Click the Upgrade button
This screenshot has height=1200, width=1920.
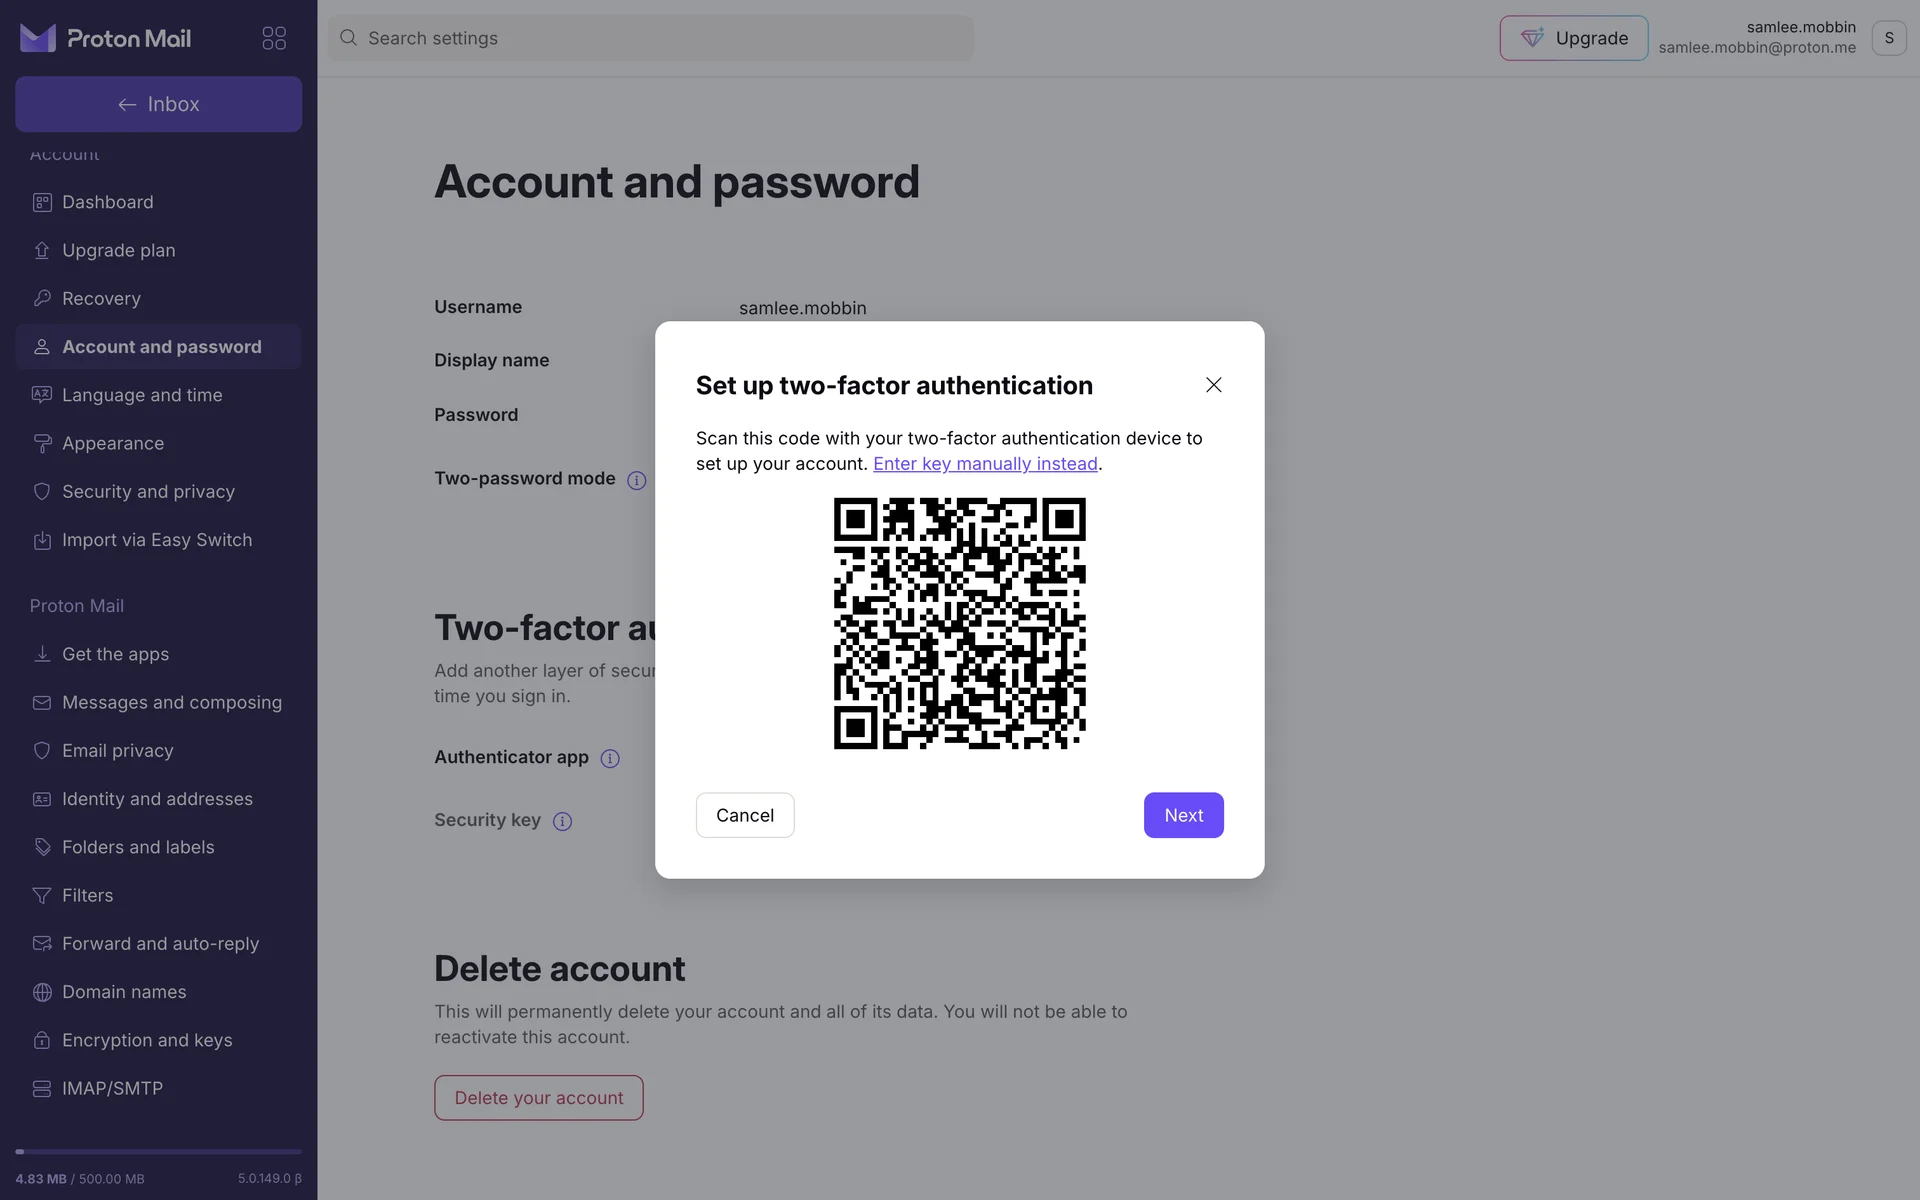pyautogui.click(x=1573, y=38)
